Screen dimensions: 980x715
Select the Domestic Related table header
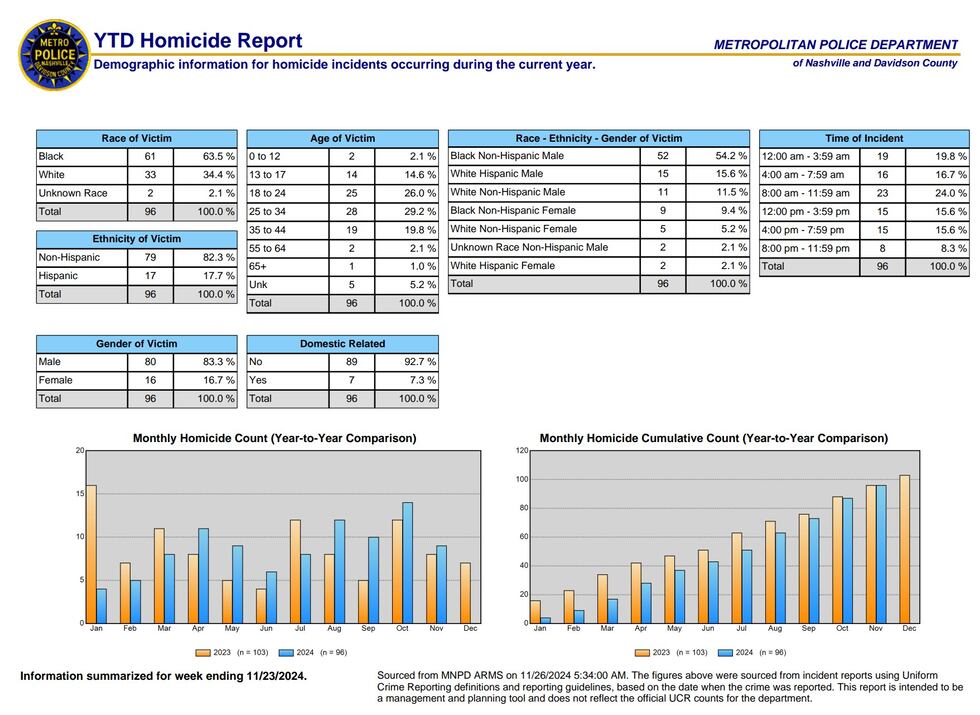[x=343, y=343]
